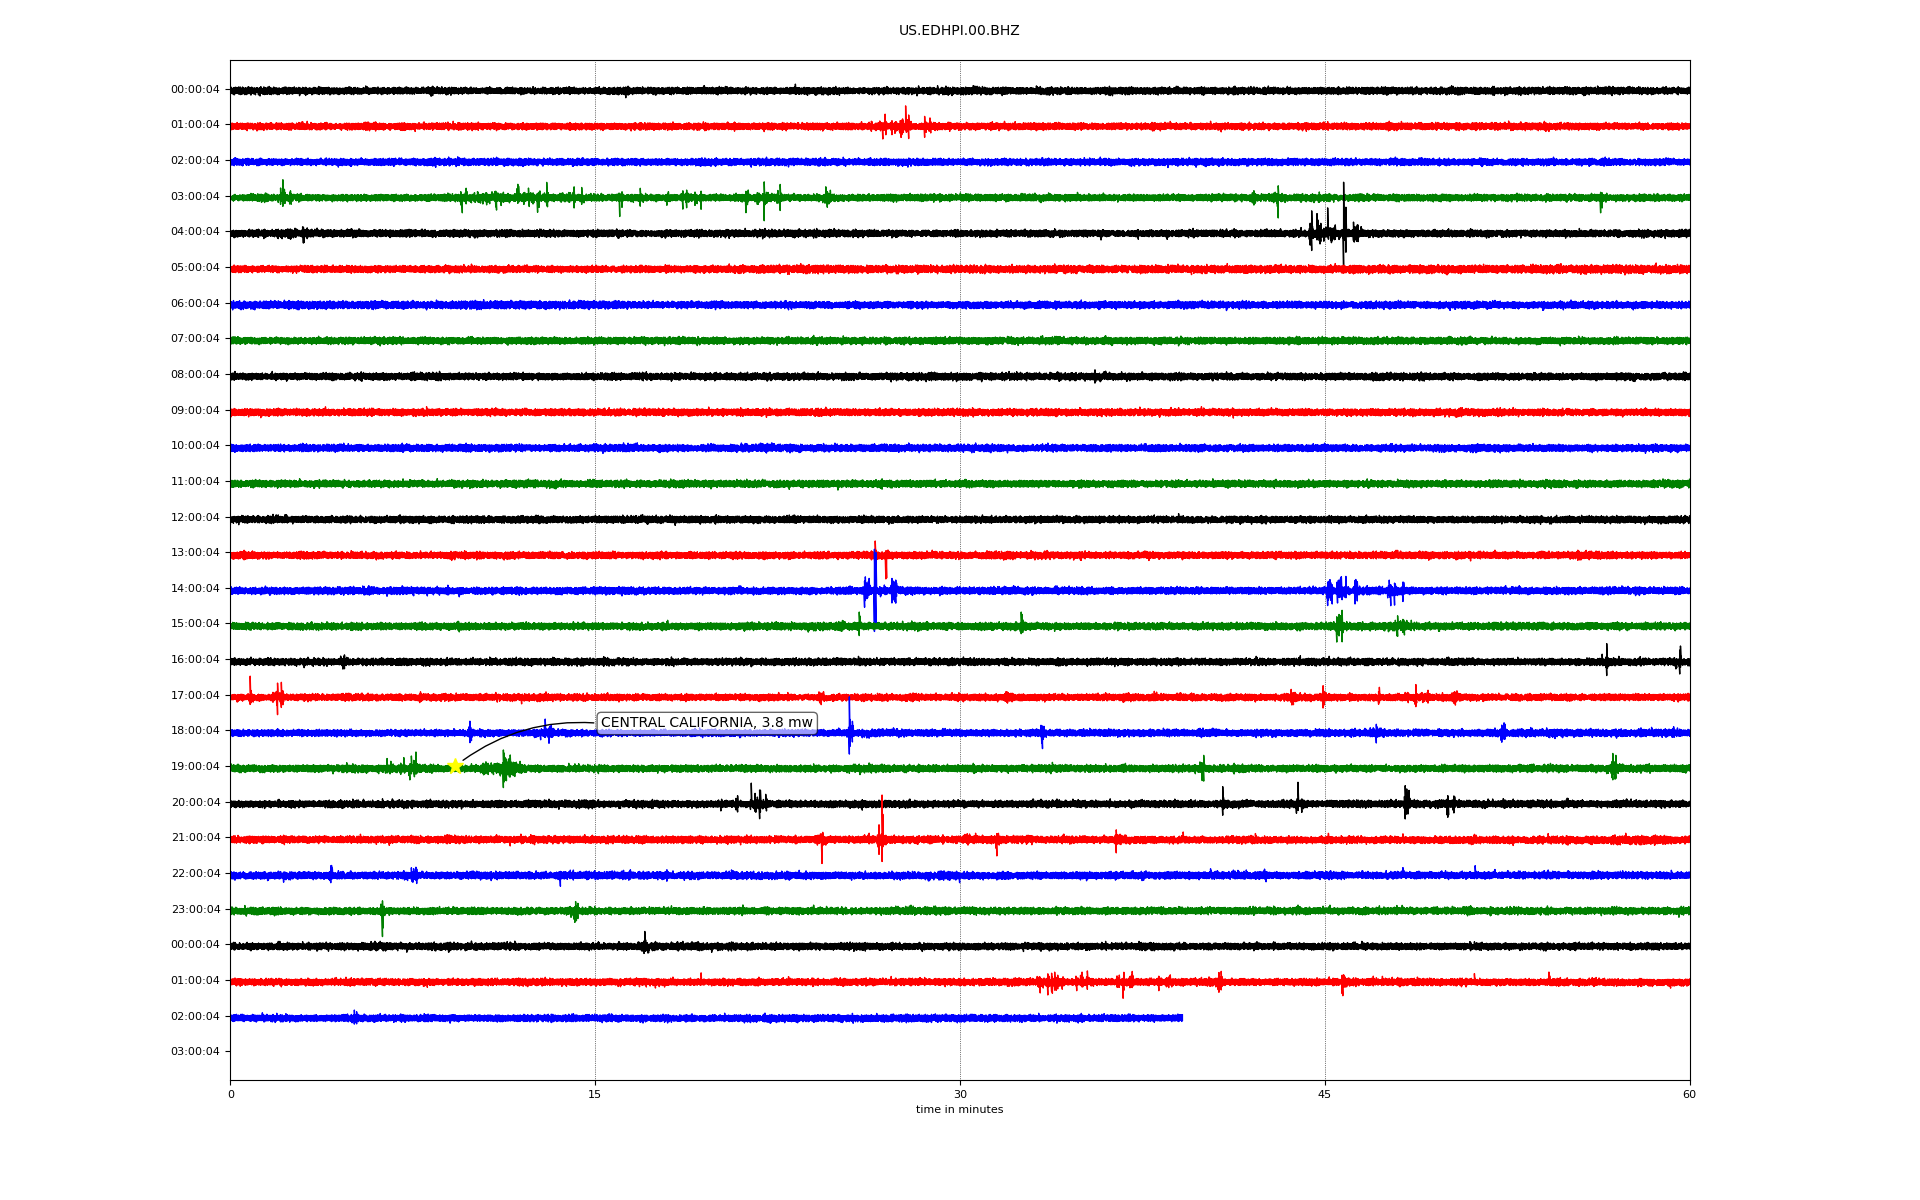Select the 16:00:04 trace label
1920x1200 pixels.
(195, 660)
